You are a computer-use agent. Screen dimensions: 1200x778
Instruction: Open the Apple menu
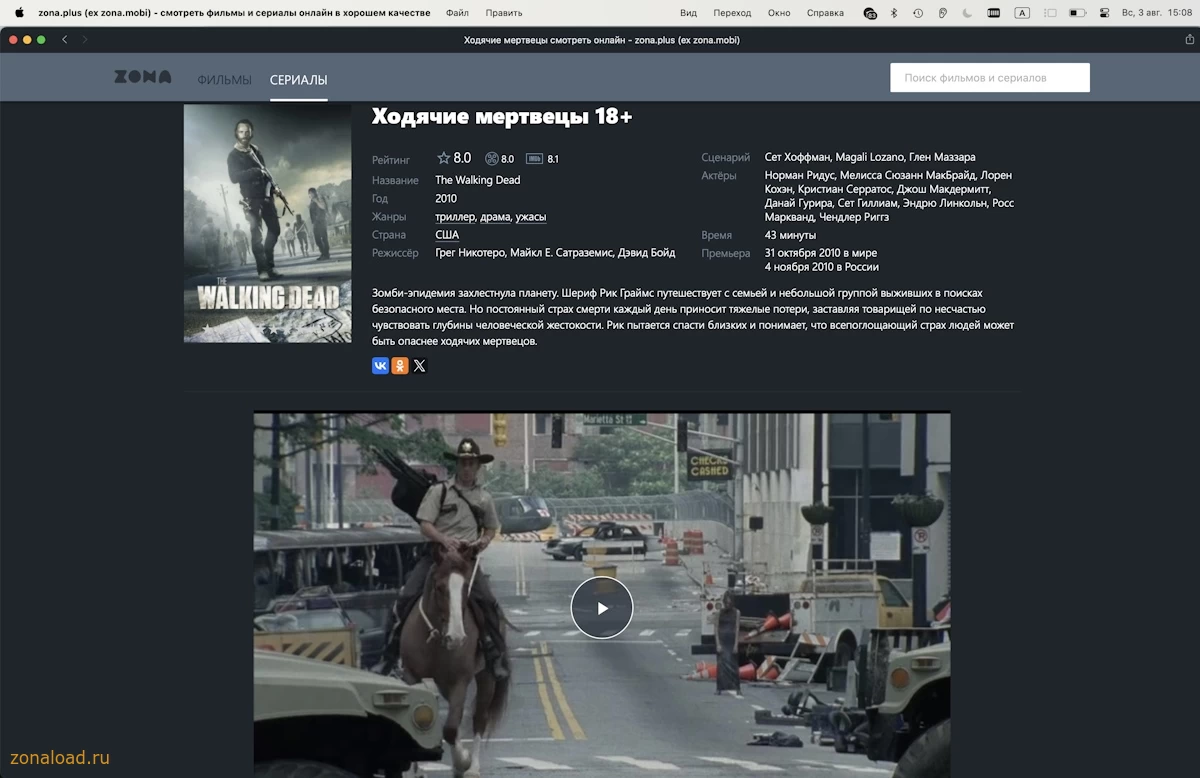tap(19, 13)
